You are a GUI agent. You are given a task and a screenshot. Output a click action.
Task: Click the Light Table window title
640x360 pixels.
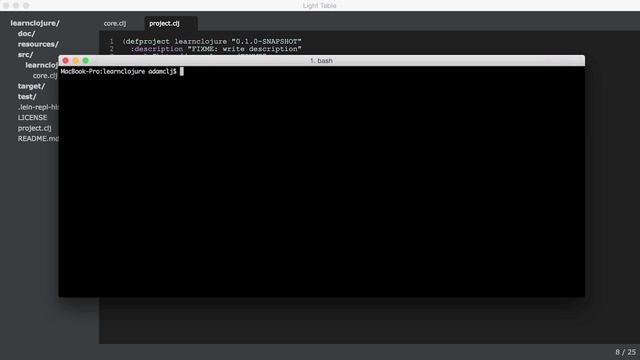[320, 5]
